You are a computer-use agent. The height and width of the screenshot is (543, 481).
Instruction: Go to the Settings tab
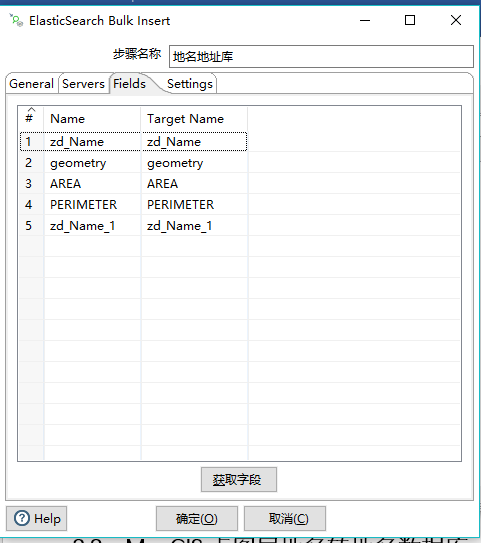[190, 84]
